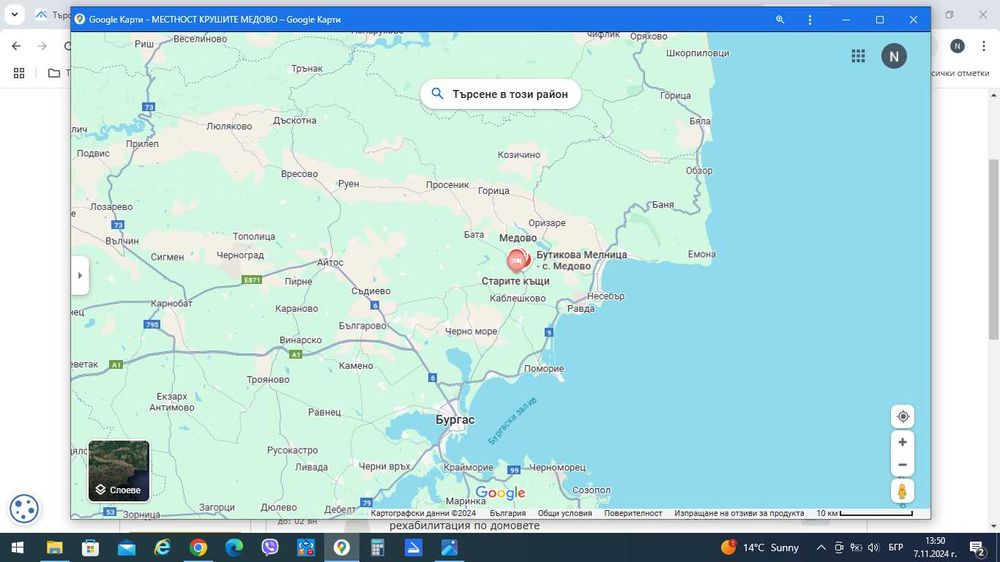Viewport: 1000px width, 562px height.
Task: Open the three-dot menu in the Maps title bar
Action: [x=810, y=20]
